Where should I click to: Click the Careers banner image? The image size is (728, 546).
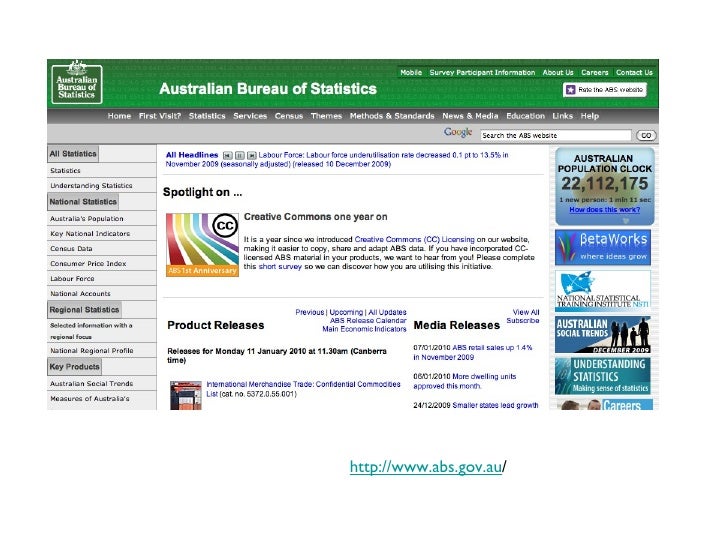click(603, 404)
